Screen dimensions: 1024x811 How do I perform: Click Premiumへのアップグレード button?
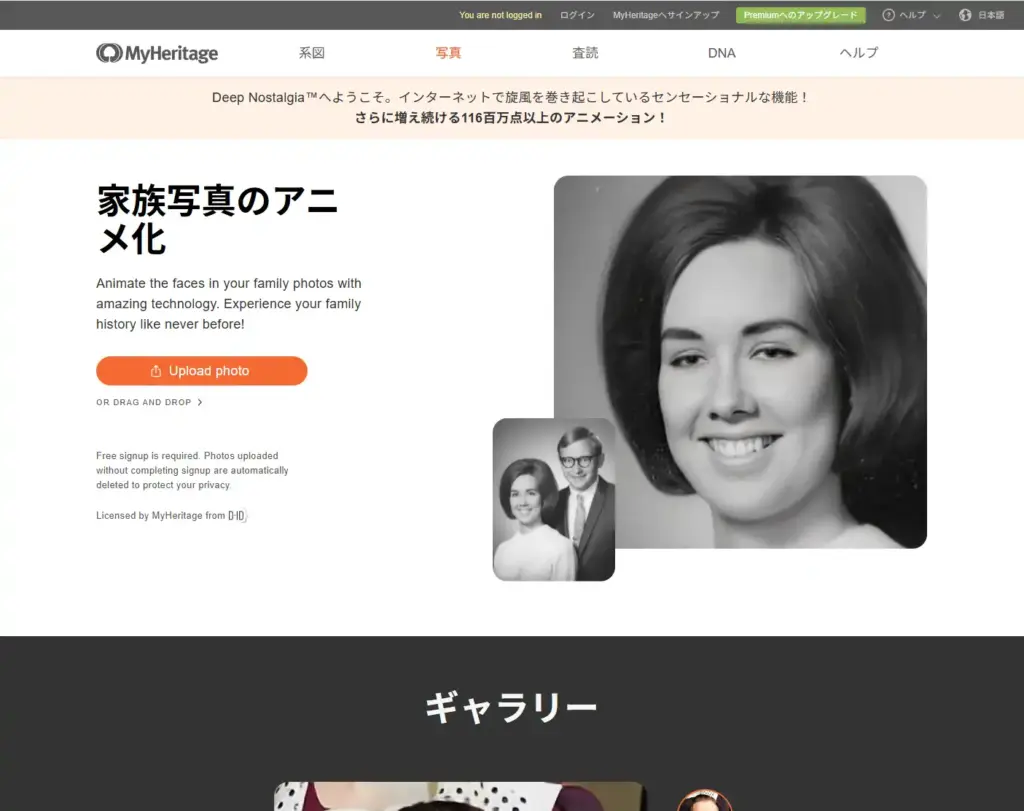click(x=801, y=15)
